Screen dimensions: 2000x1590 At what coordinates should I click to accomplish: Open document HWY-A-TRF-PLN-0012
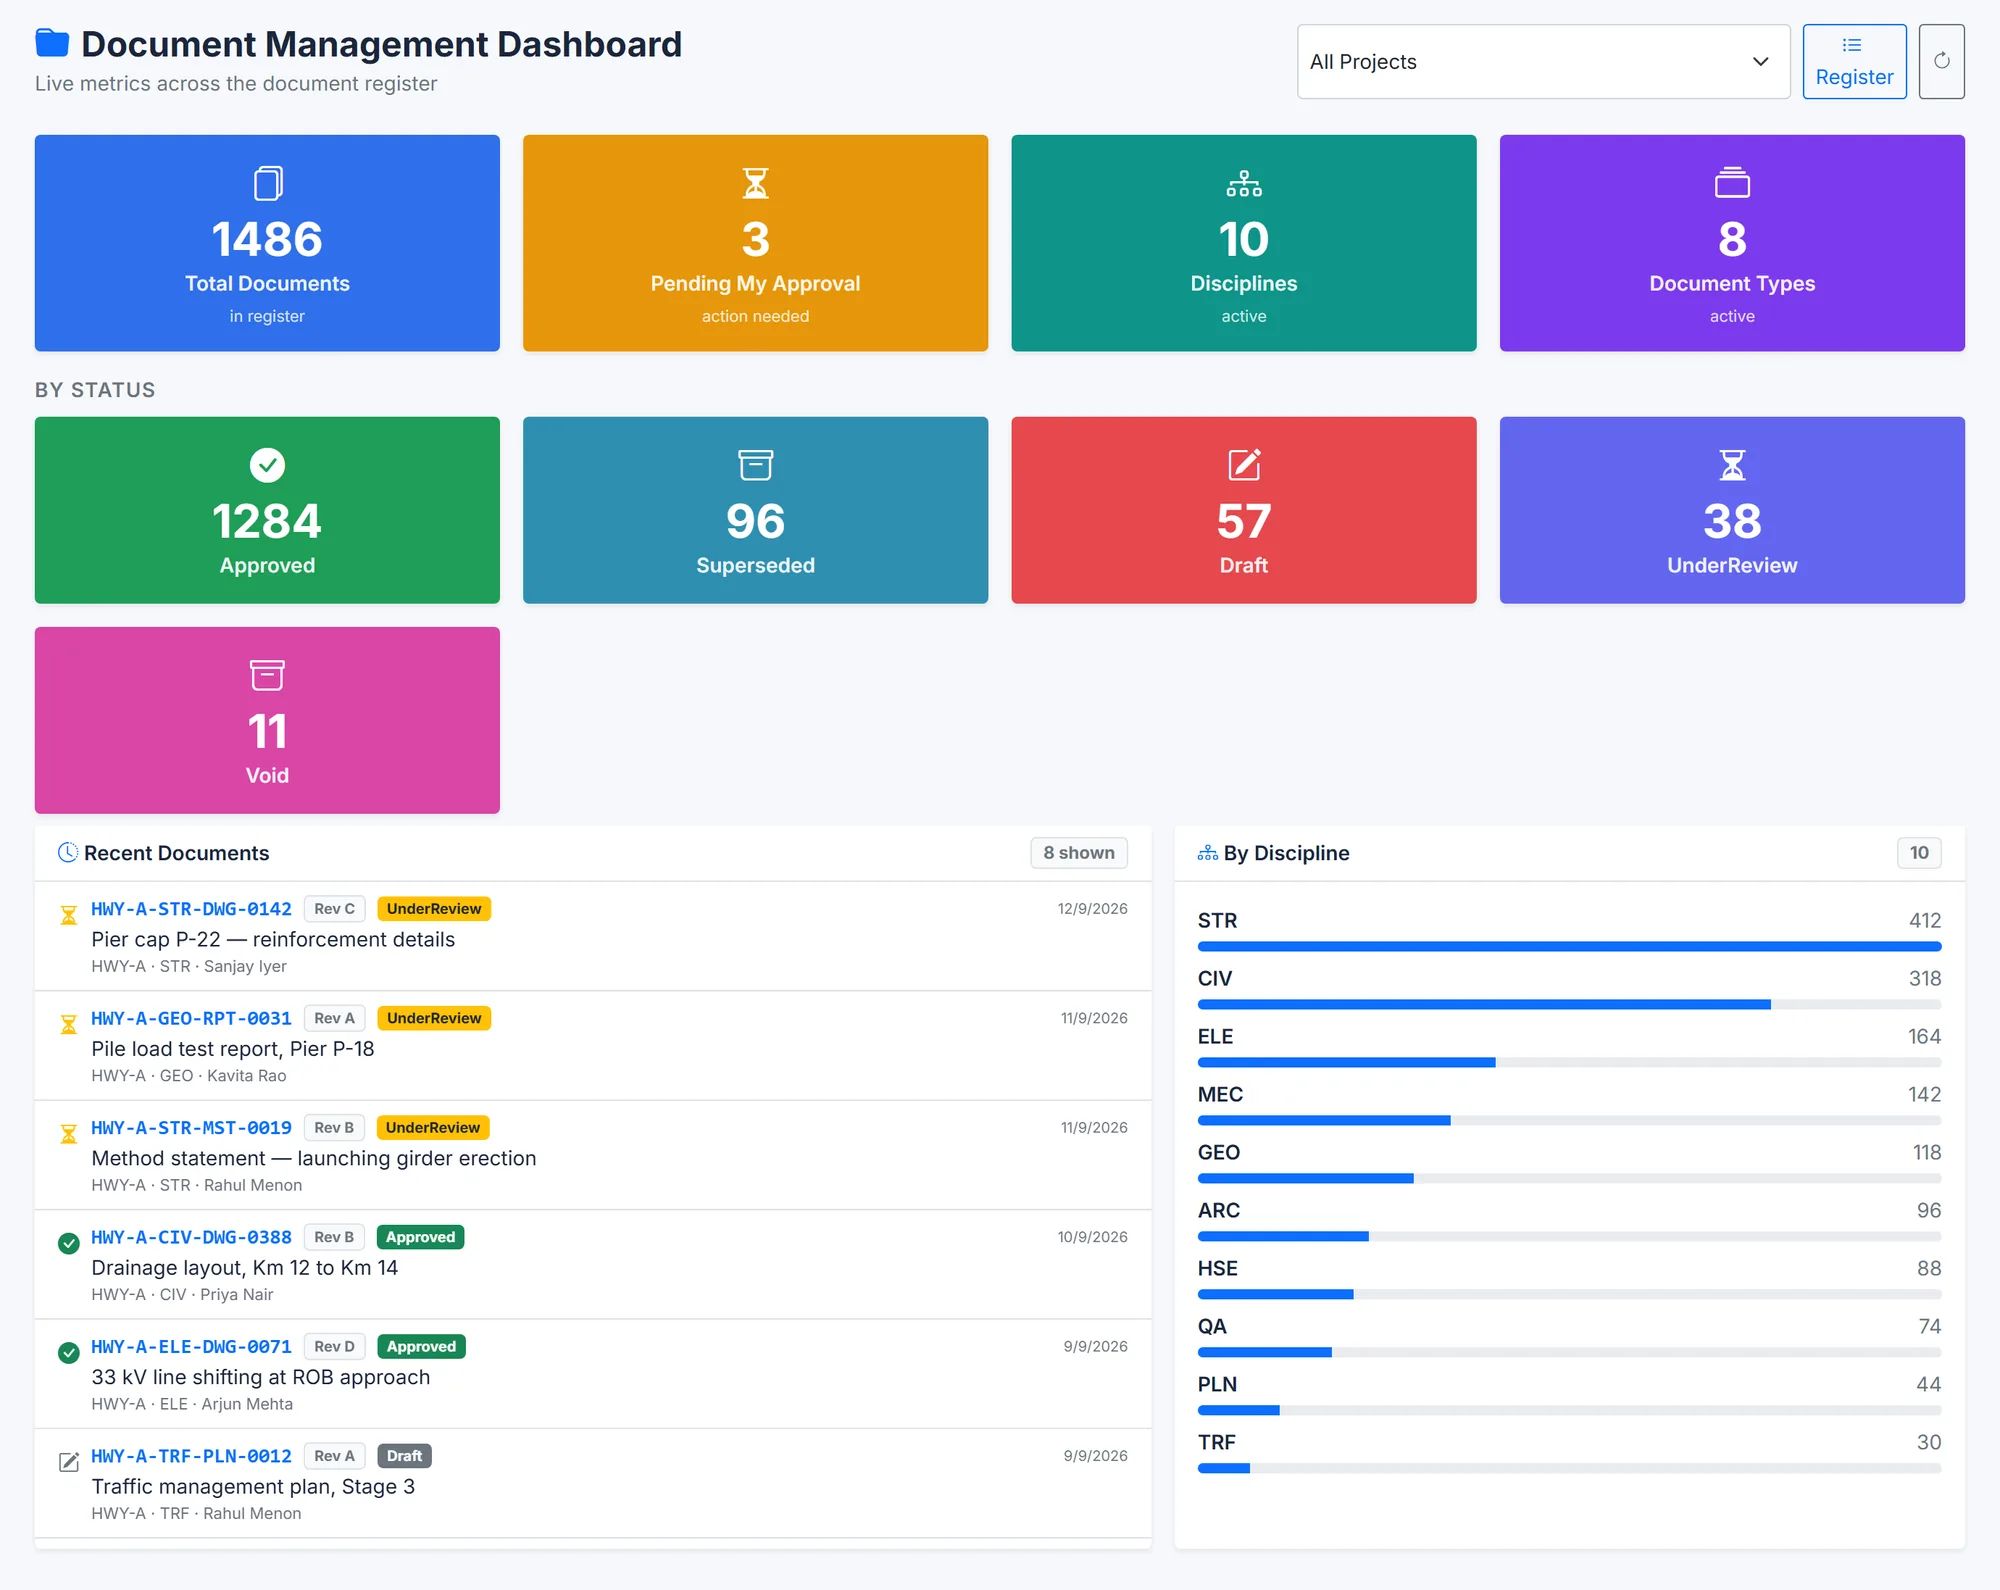(191, 1456)
